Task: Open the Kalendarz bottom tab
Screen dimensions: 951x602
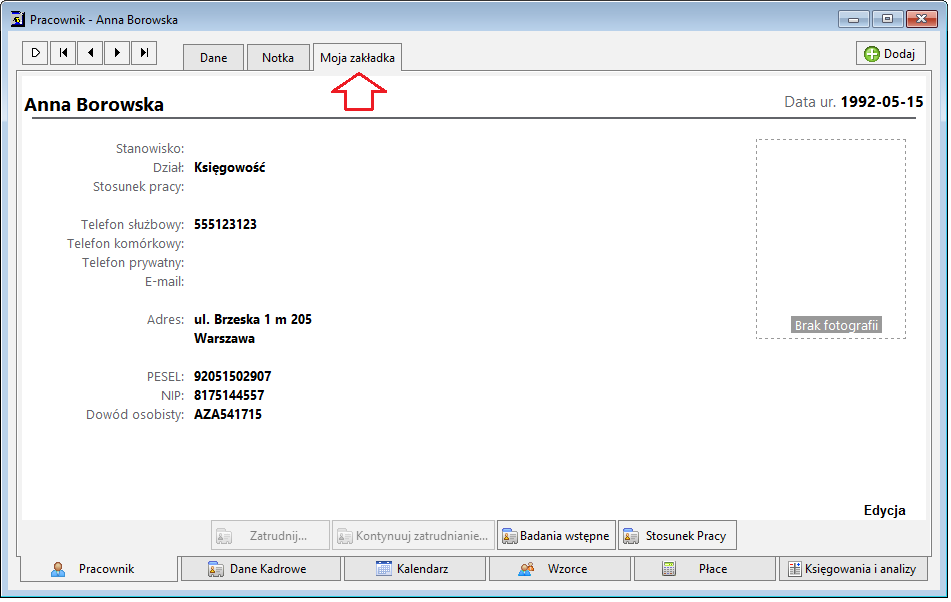Action: coord(415,569)
